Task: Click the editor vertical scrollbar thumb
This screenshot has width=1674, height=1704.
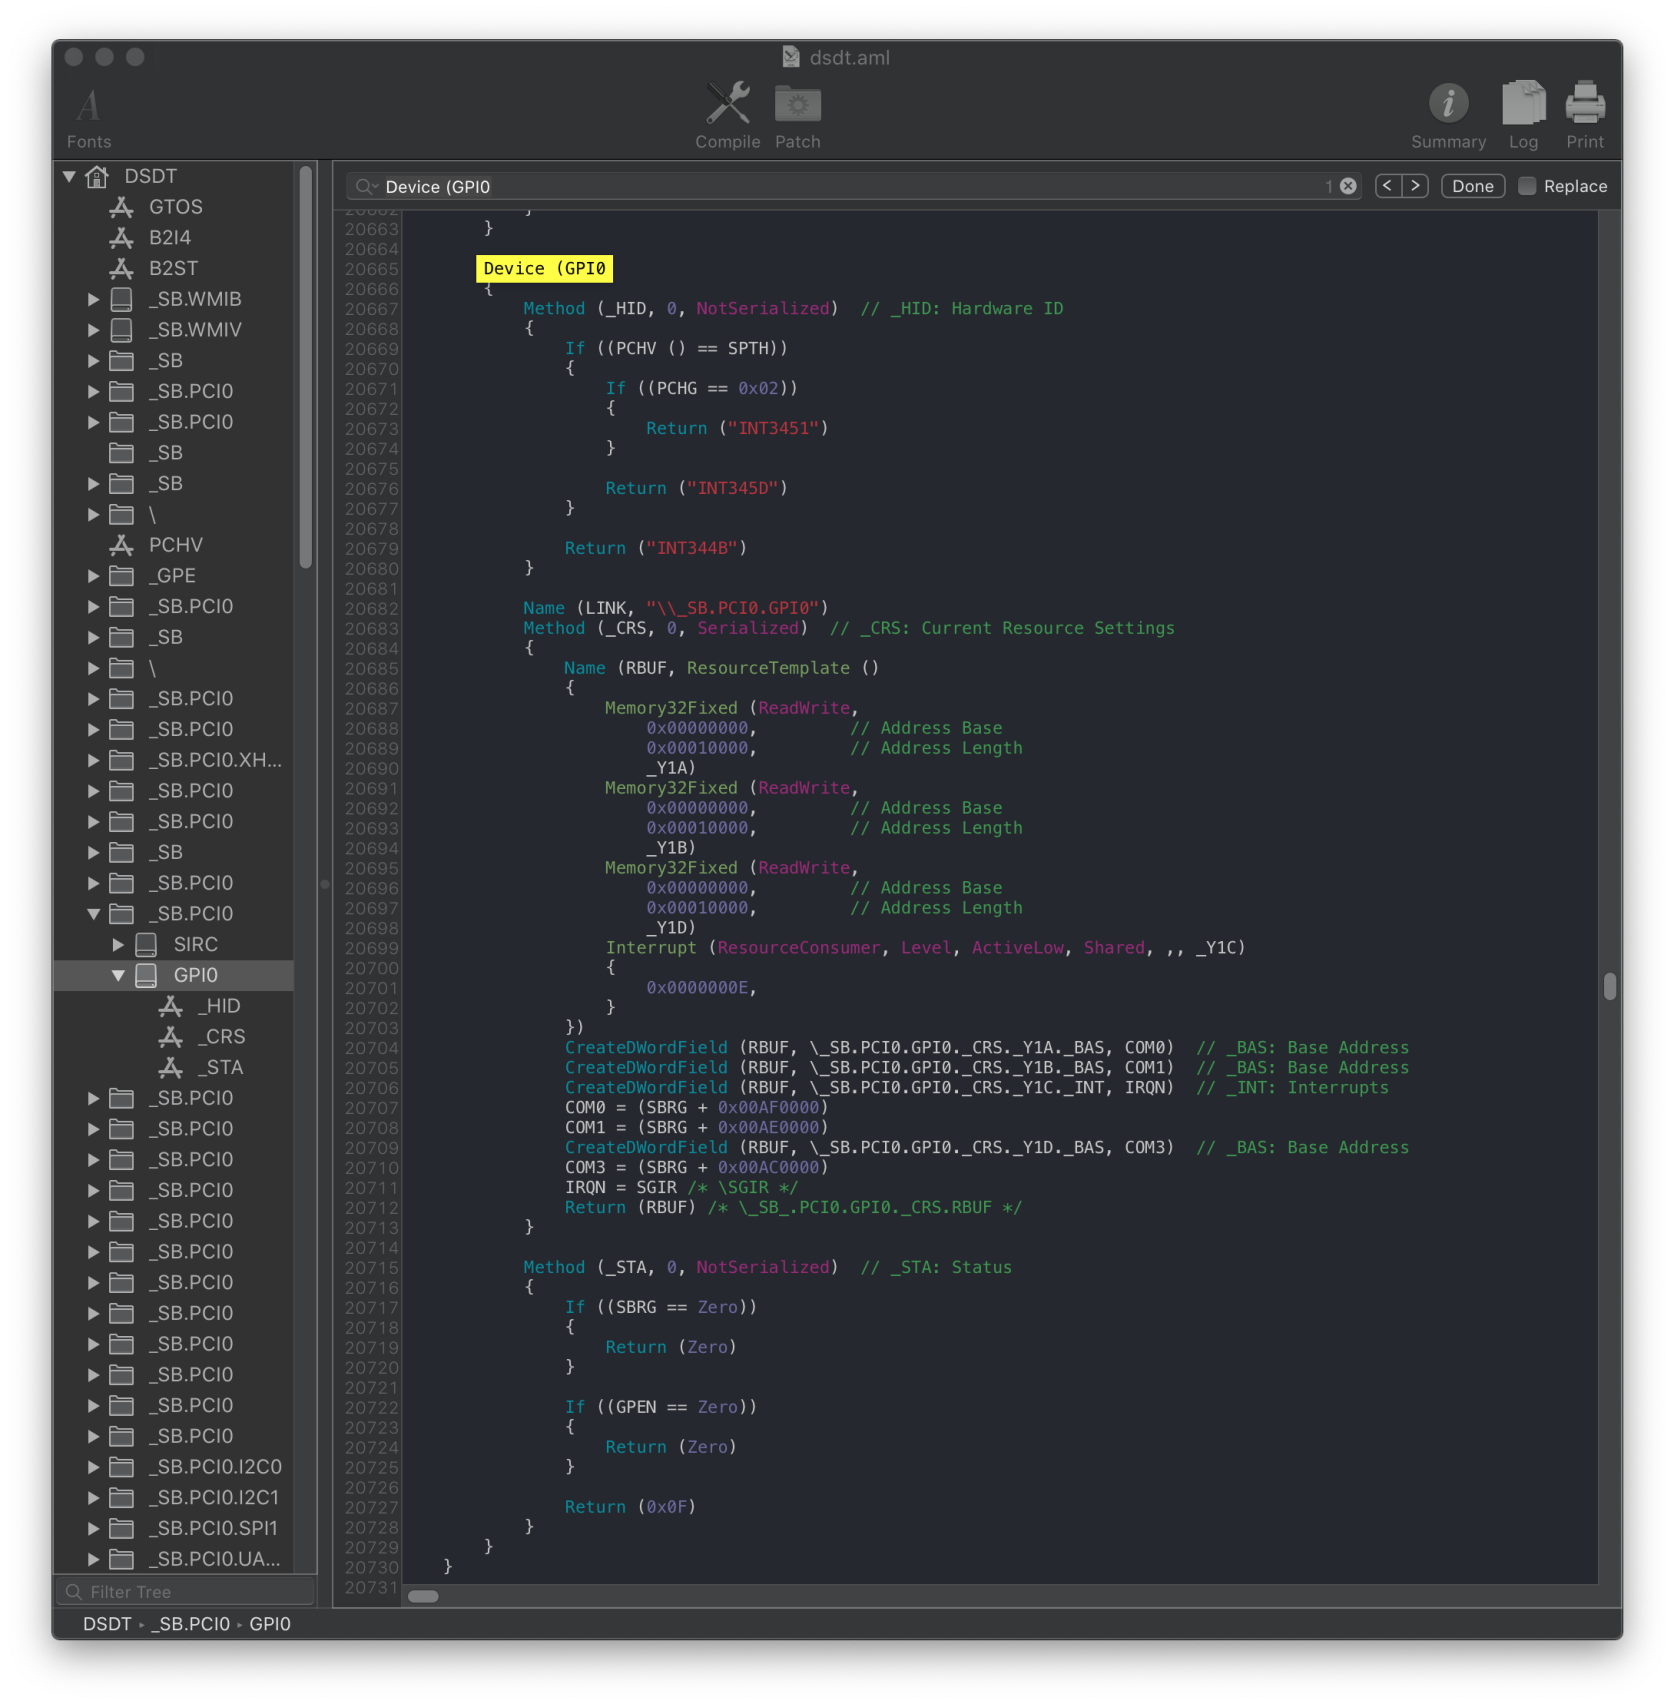Action: (x=1609, y=986)
